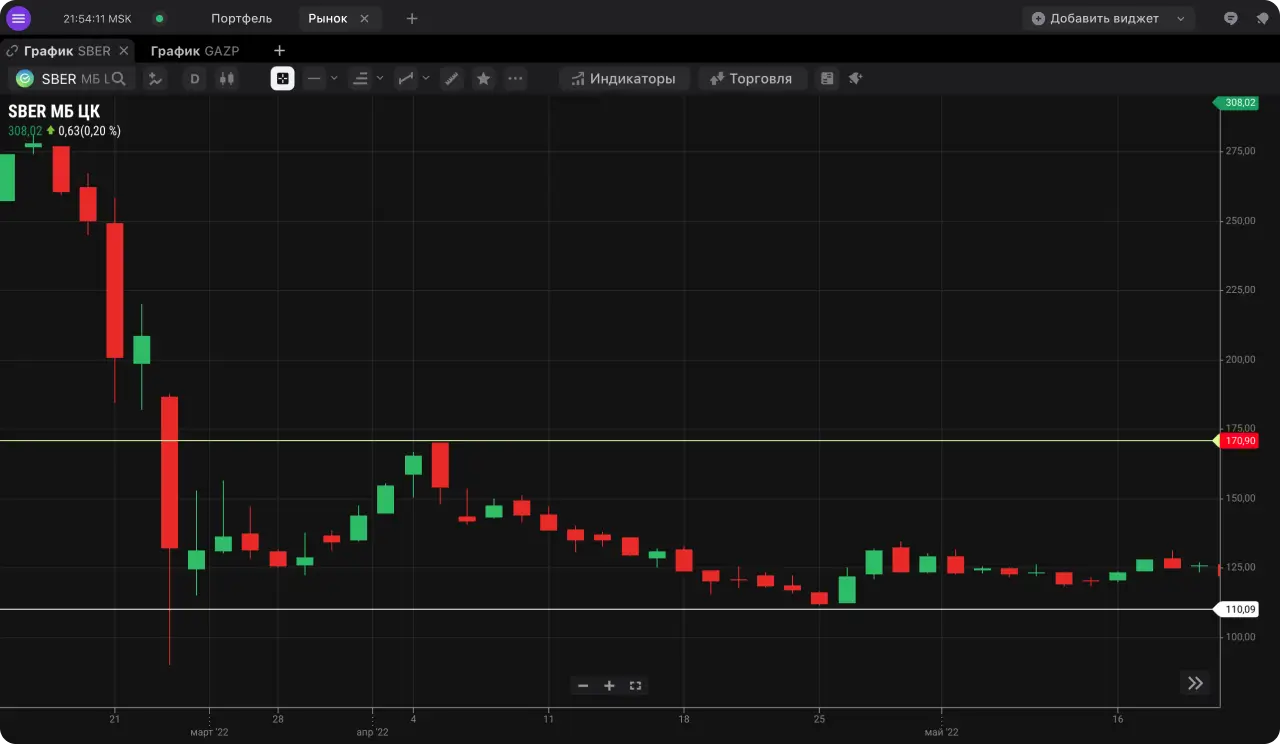Viewport: 1280px width, 744px height.
Task: Click the Торговля button
Action: (x=751, y=79)
